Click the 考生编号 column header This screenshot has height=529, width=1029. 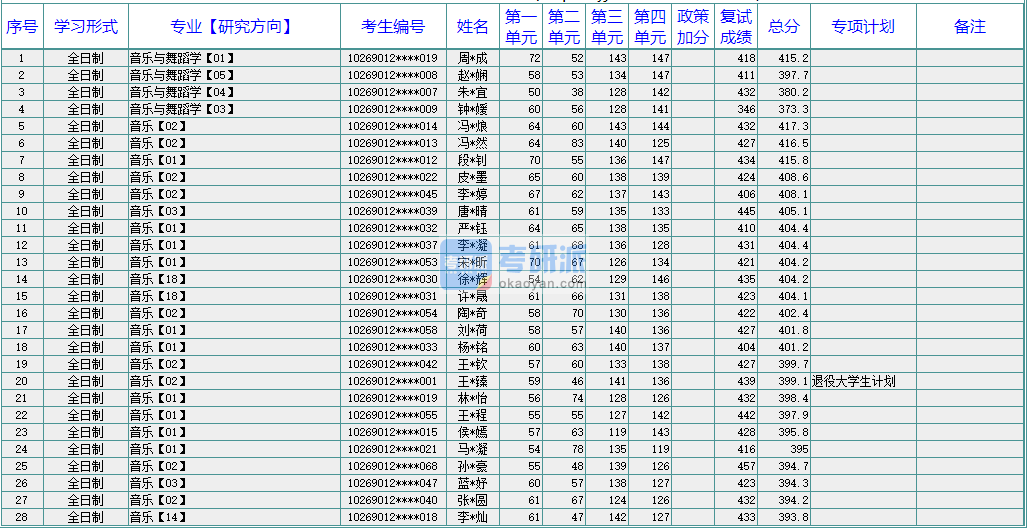[392, 27]
